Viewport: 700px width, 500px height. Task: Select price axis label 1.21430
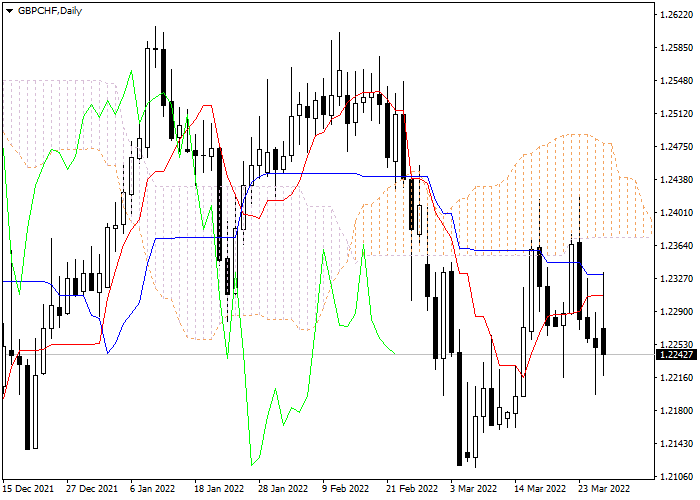676,443
